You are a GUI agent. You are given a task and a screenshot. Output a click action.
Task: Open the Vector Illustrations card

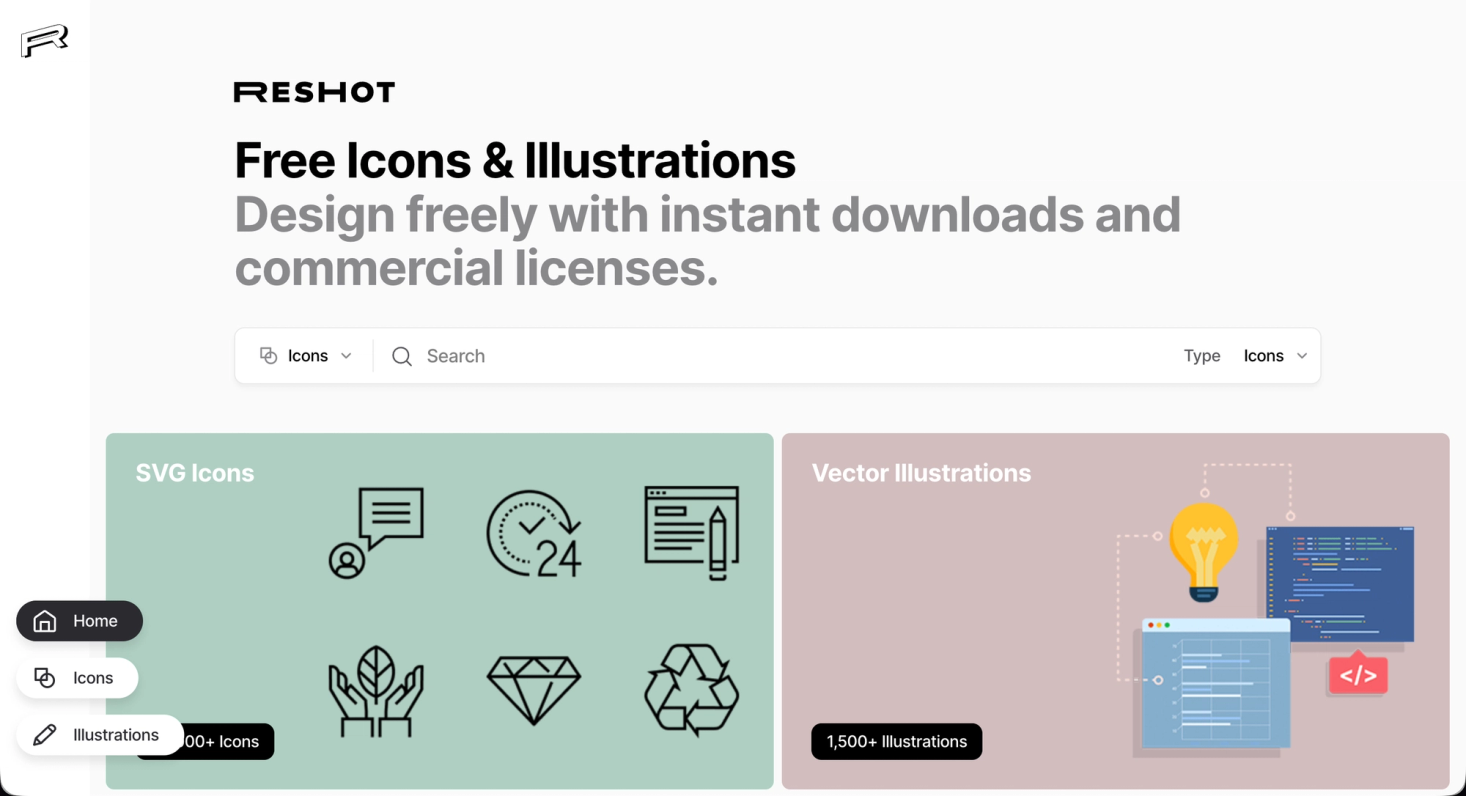click(1116, 611)
